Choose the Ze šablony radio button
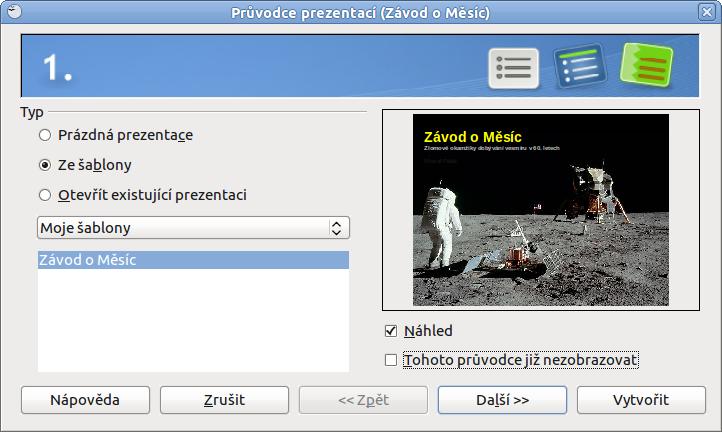 pyautogui.click(x=44, y=165)
